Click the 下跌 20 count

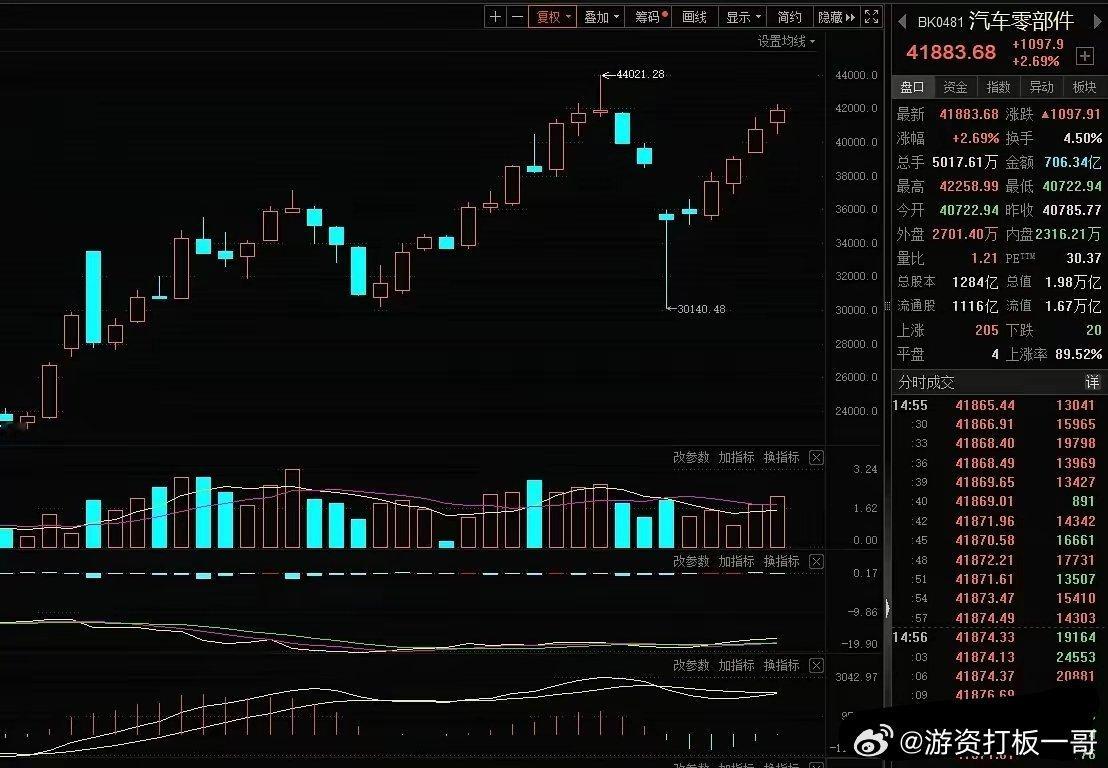(x=1093, y=330)
